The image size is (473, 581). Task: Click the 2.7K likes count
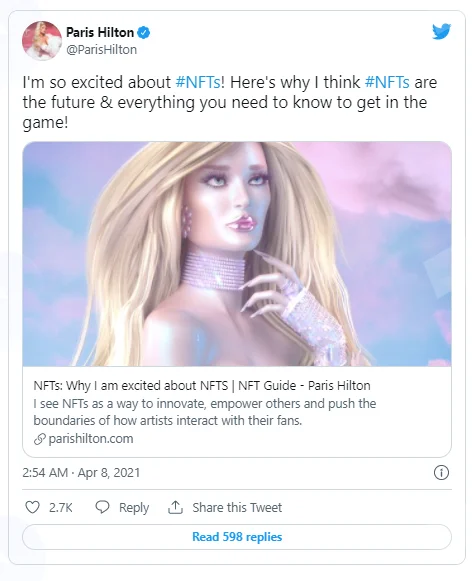[x=61, y=507]
